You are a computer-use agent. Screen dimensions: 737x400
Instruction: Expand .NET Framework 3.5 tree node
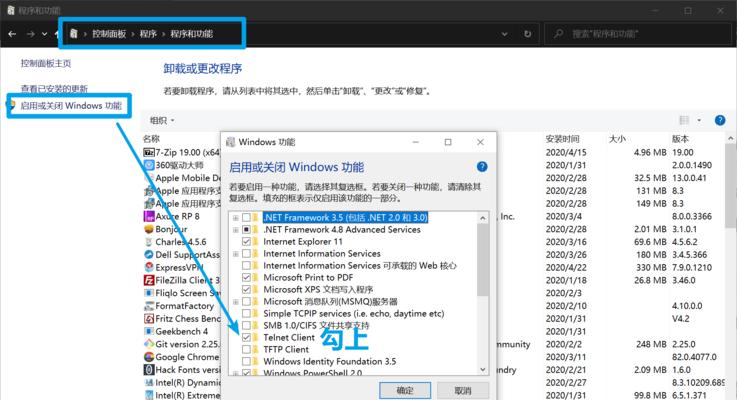pos(235,218)
